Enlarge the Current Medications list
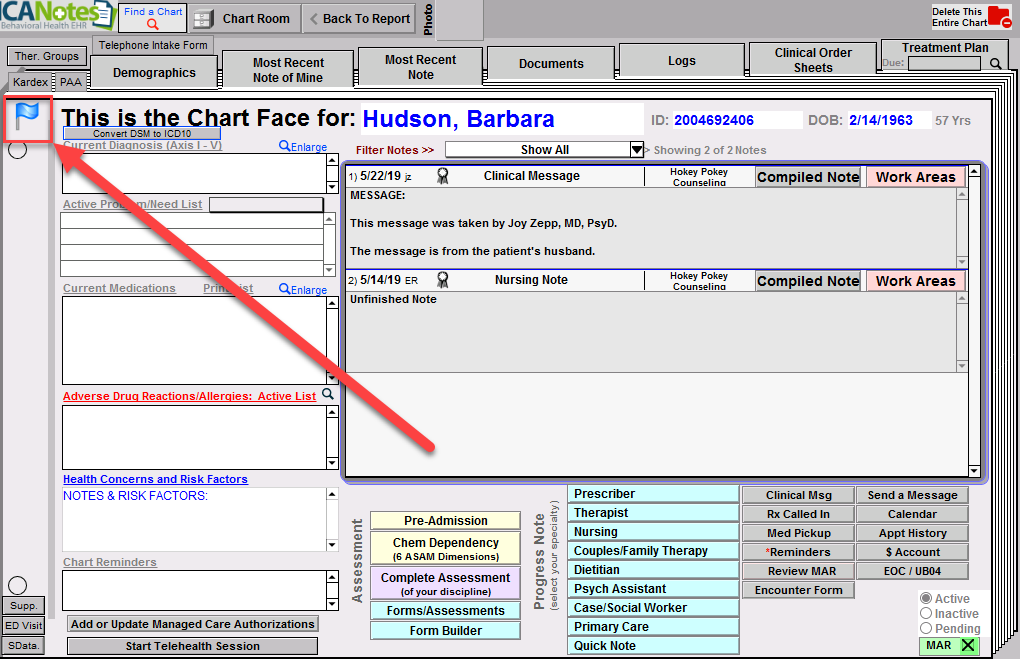This screenshot has height=660, width=1020. click(x=303, y=290)
